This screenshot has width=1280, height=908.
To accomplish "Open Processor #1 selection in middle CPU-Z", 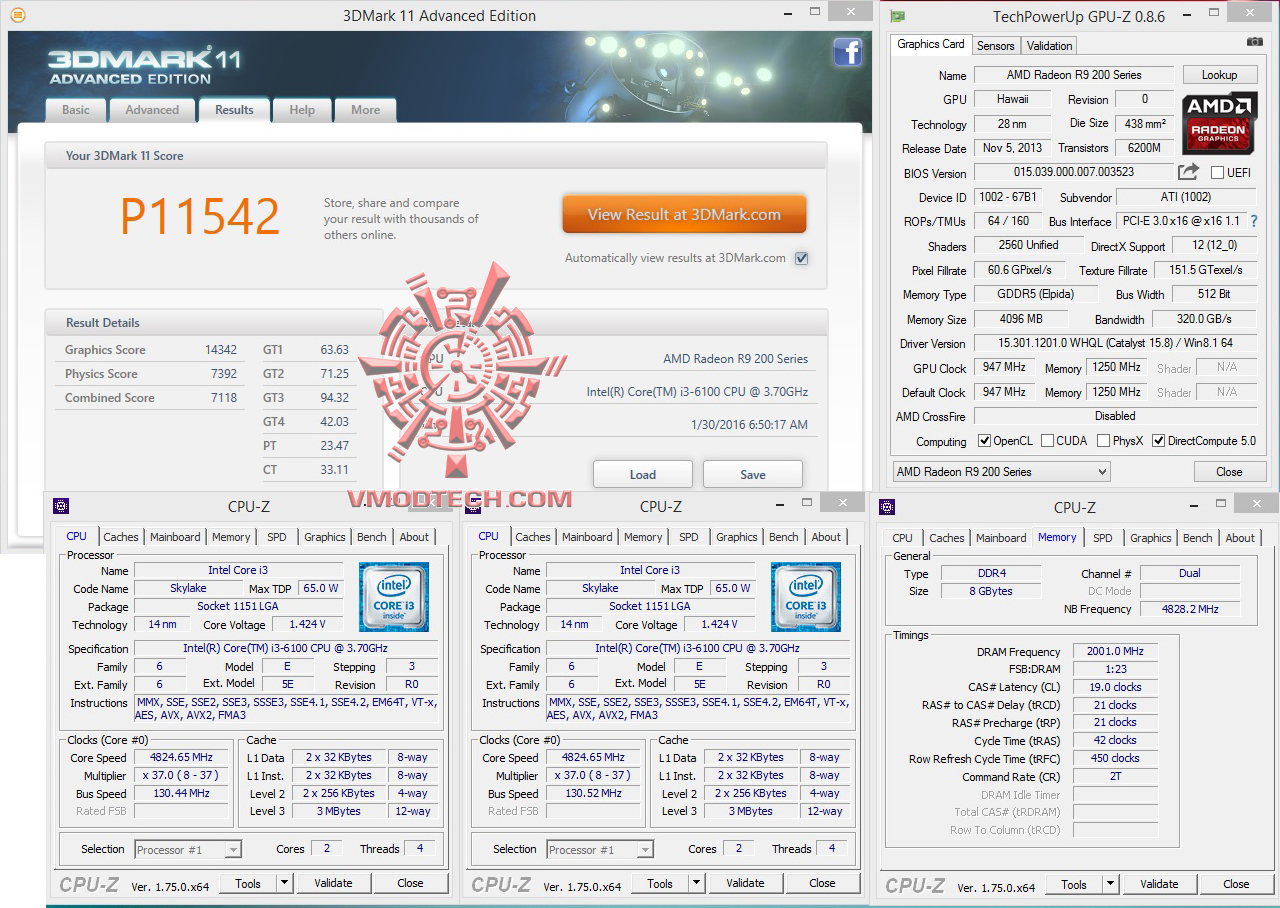I will [x=600, y=850].
